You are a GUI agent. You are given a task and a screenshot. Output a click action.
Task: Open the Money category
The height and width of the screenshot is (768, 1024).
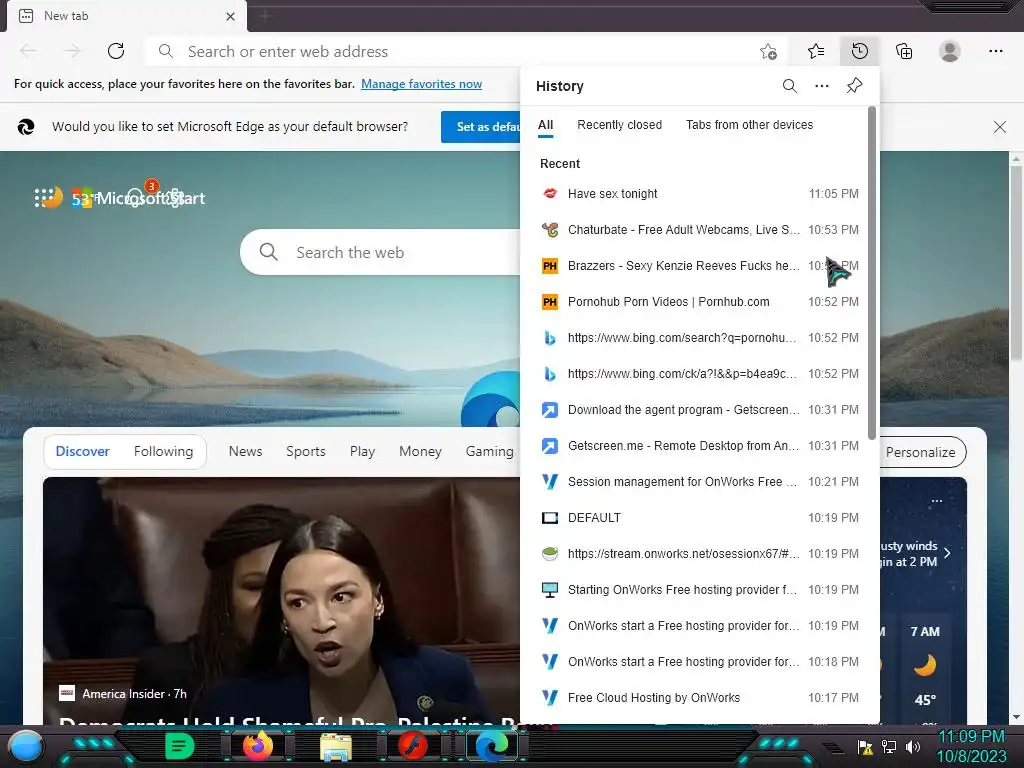420,451
